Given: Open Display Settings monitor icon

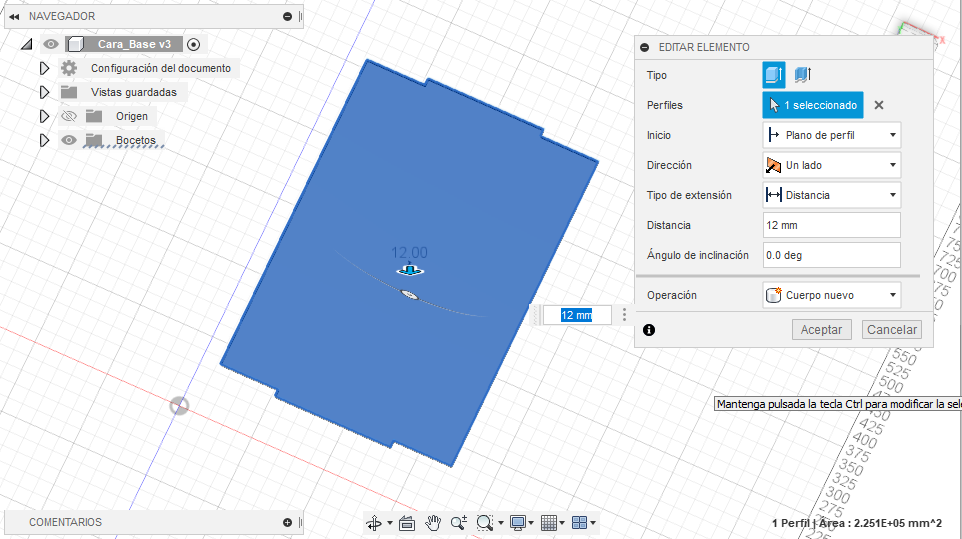Looking at the screenshot, I should [x=518, y=523].
